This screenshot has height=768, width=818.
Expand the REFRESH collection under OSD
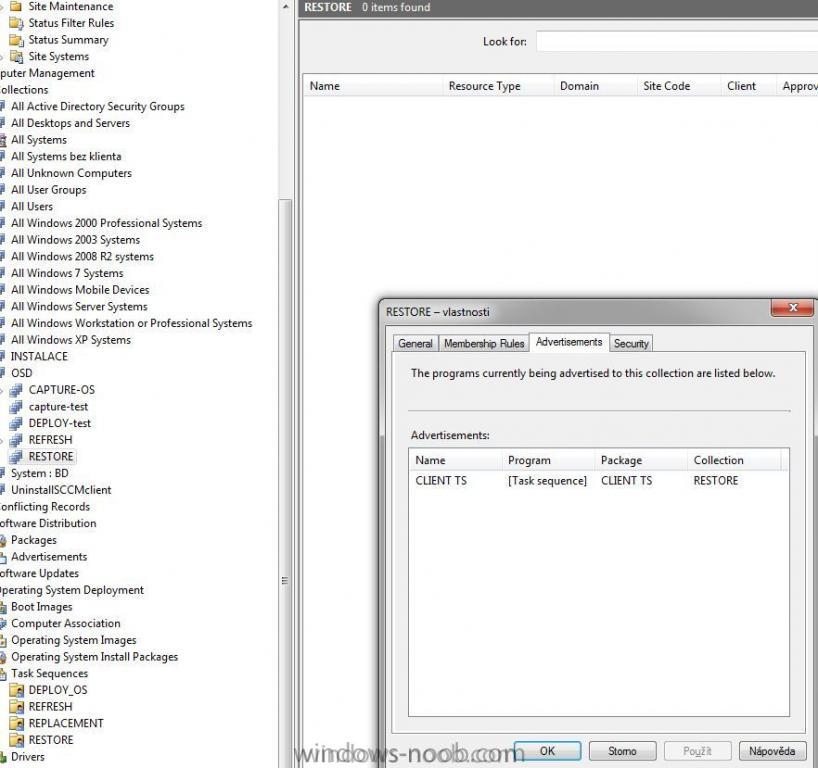(x=2, y=440)
